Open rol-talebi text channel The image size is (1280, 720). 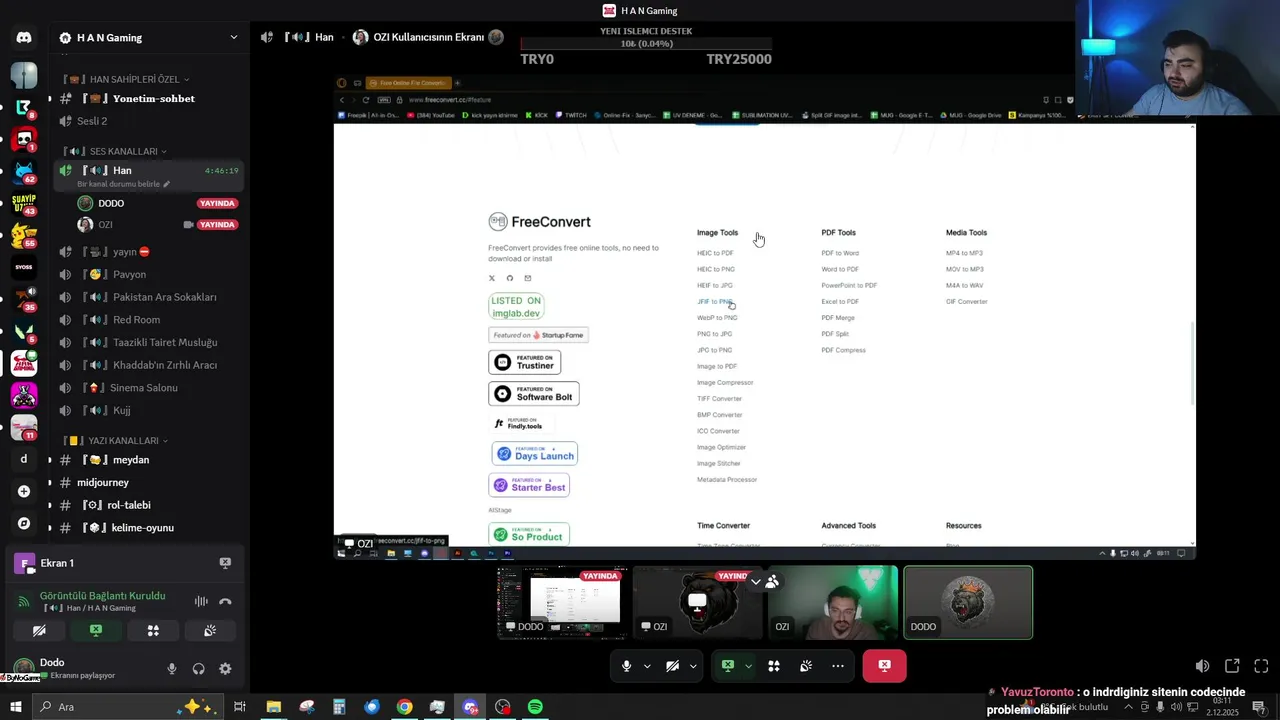point(150,505)
